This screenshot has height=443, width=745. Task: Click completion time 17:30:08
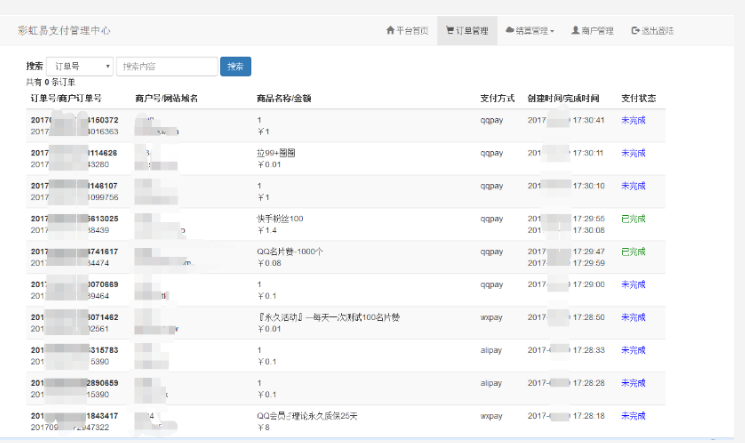(589, 230)
